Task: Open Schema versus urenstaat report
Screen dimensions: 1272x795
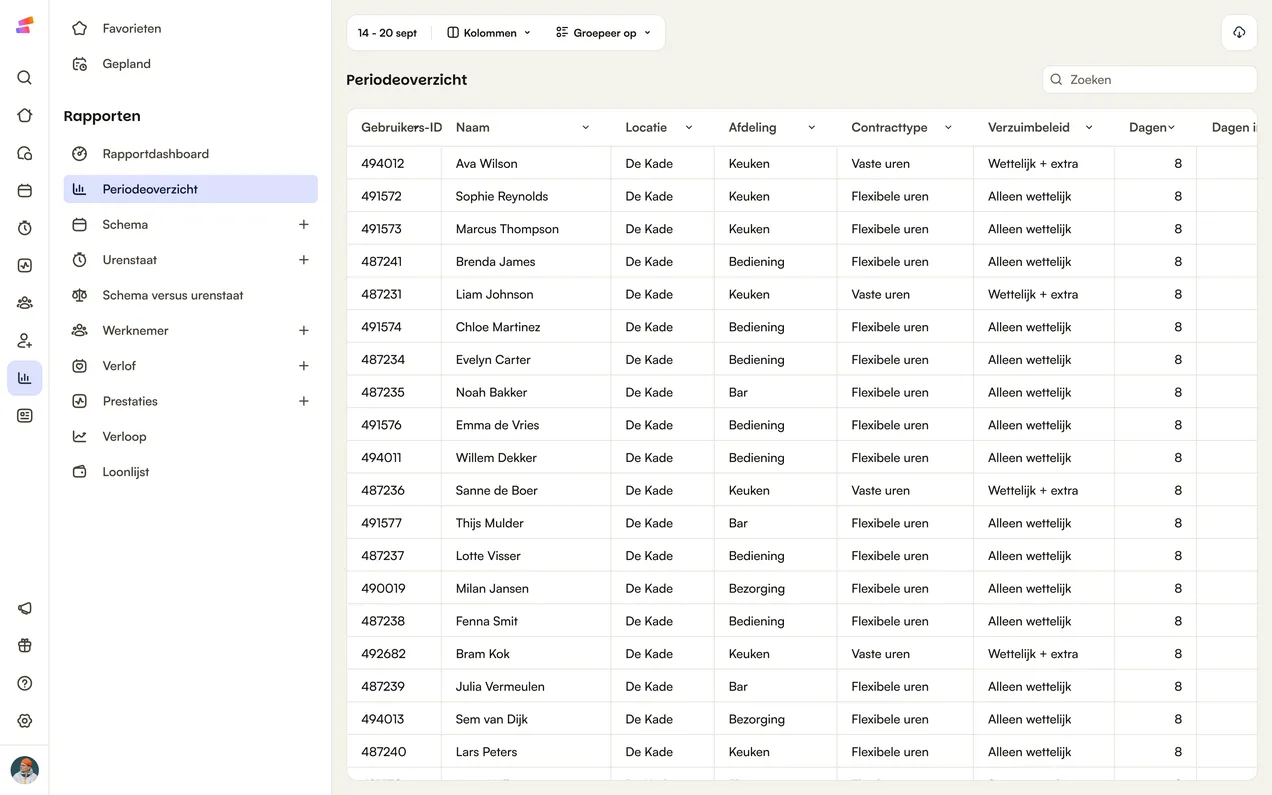Action: click(191, 295)
